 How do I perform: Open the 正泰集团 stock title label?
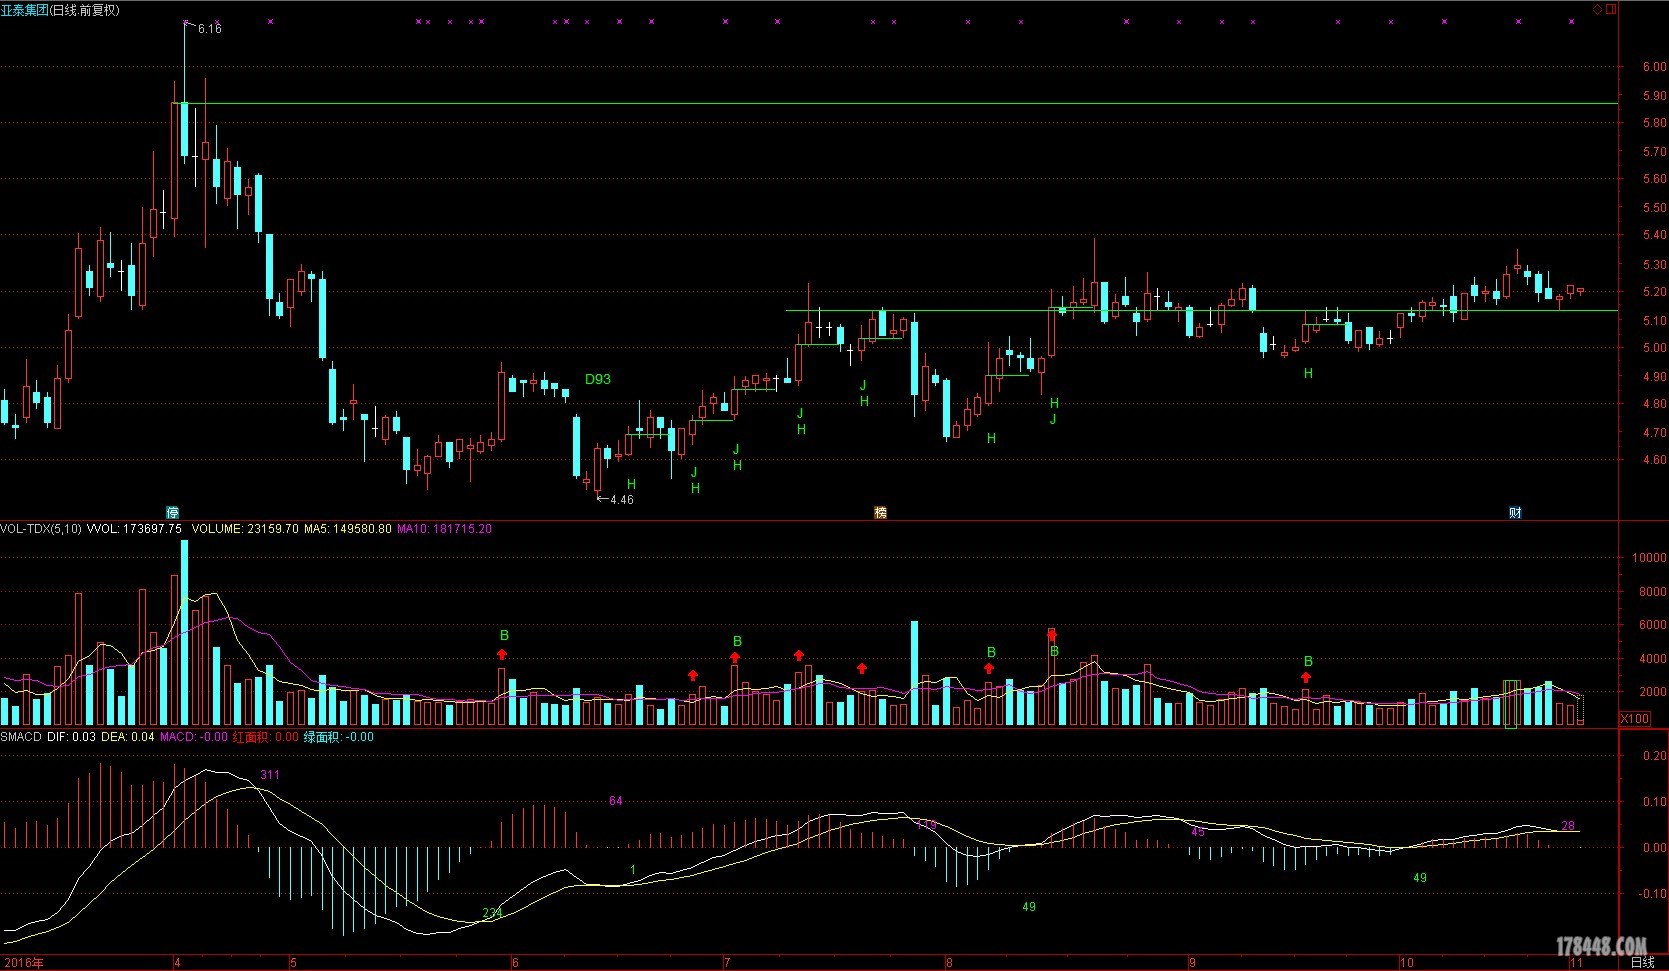(x=25, y=10)
